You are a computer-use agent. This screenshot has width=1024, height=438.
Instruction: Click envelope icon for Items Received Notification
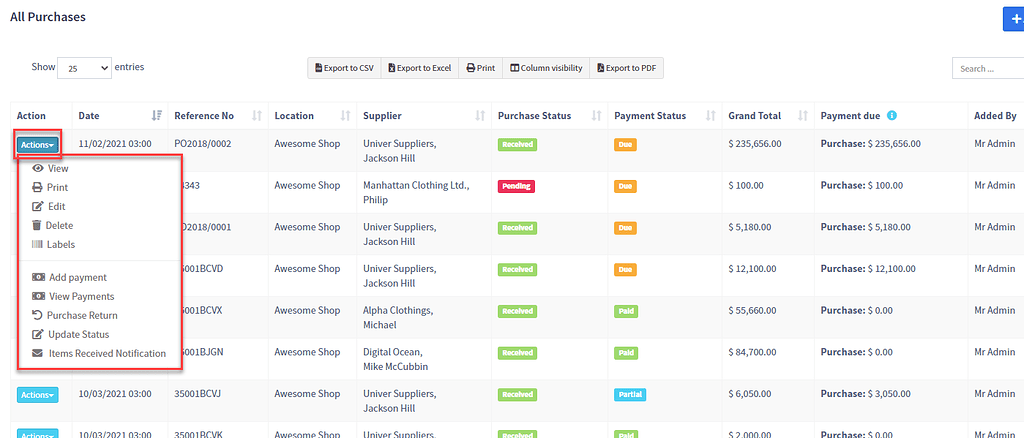(x=38, y=354)
